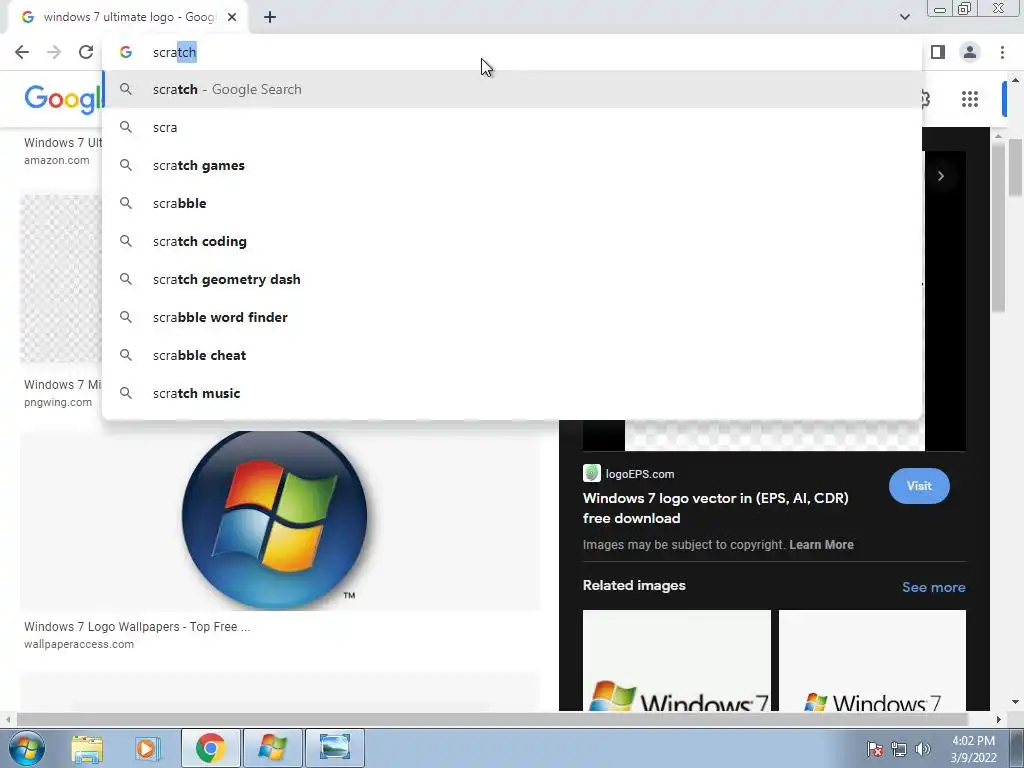Go to next image with right chevron
Viewport: 1024px width, 768px height.
(x=940, y=176)
